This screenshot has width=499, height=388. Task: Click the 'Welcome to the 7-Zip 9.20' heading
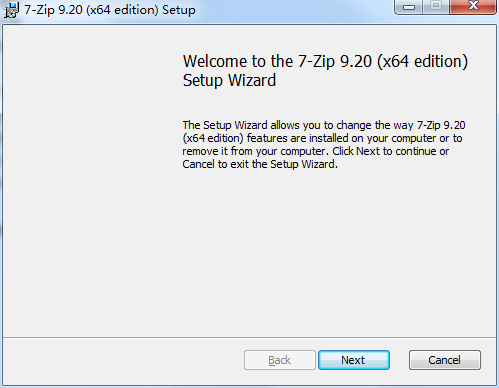(325, 61)
